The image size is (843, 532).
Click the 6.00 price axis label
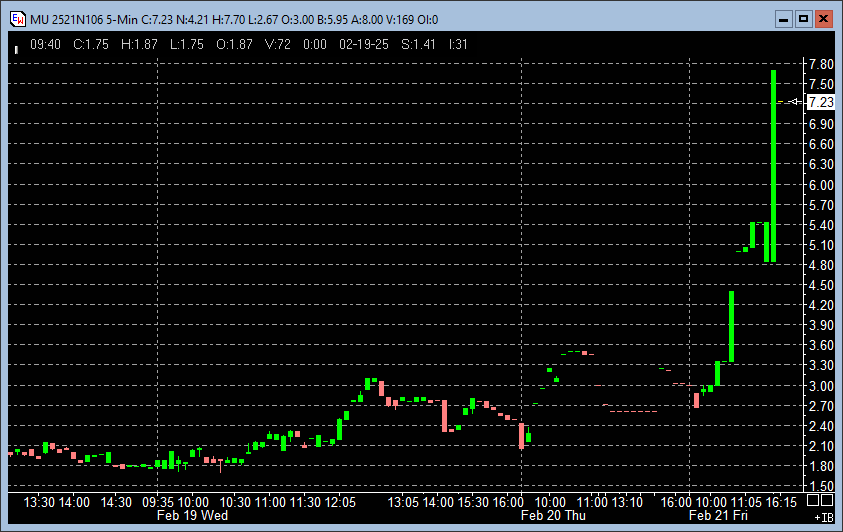coord(821,185)
